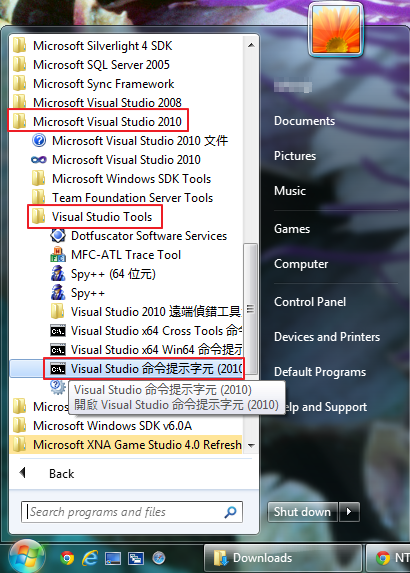Click the Spy++ (64 位元) icon

[58, 274]
